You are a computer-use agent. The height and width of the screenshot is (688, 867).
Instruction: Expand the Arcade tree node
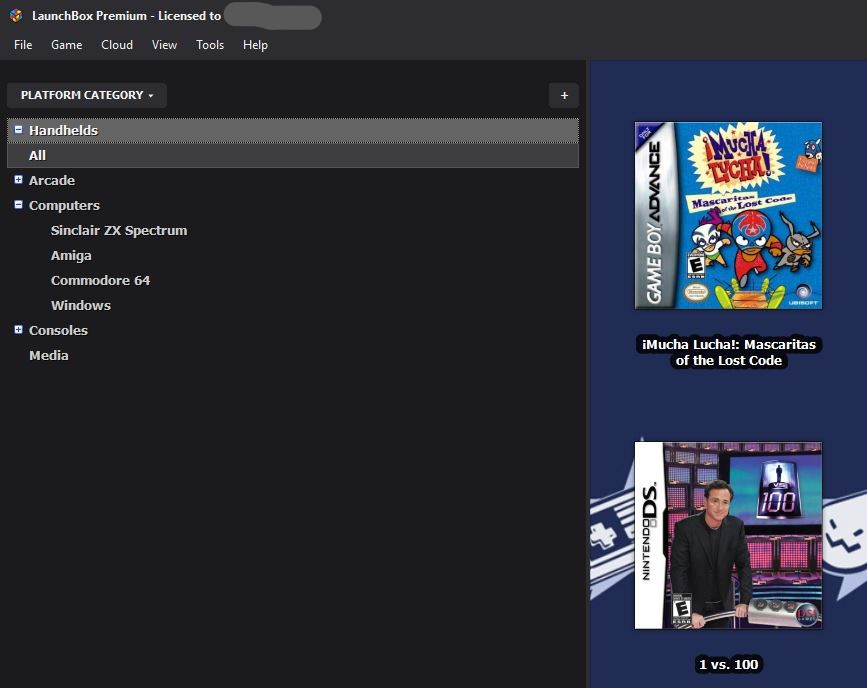click(x=18, y=180)
